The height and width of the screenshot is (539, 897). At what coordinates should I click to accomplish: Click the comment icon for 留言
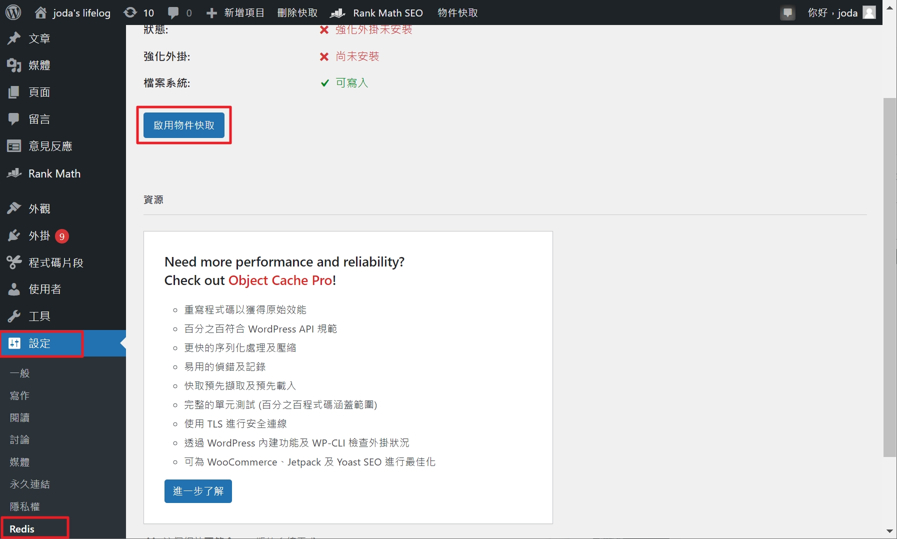(x=14, y=119)
